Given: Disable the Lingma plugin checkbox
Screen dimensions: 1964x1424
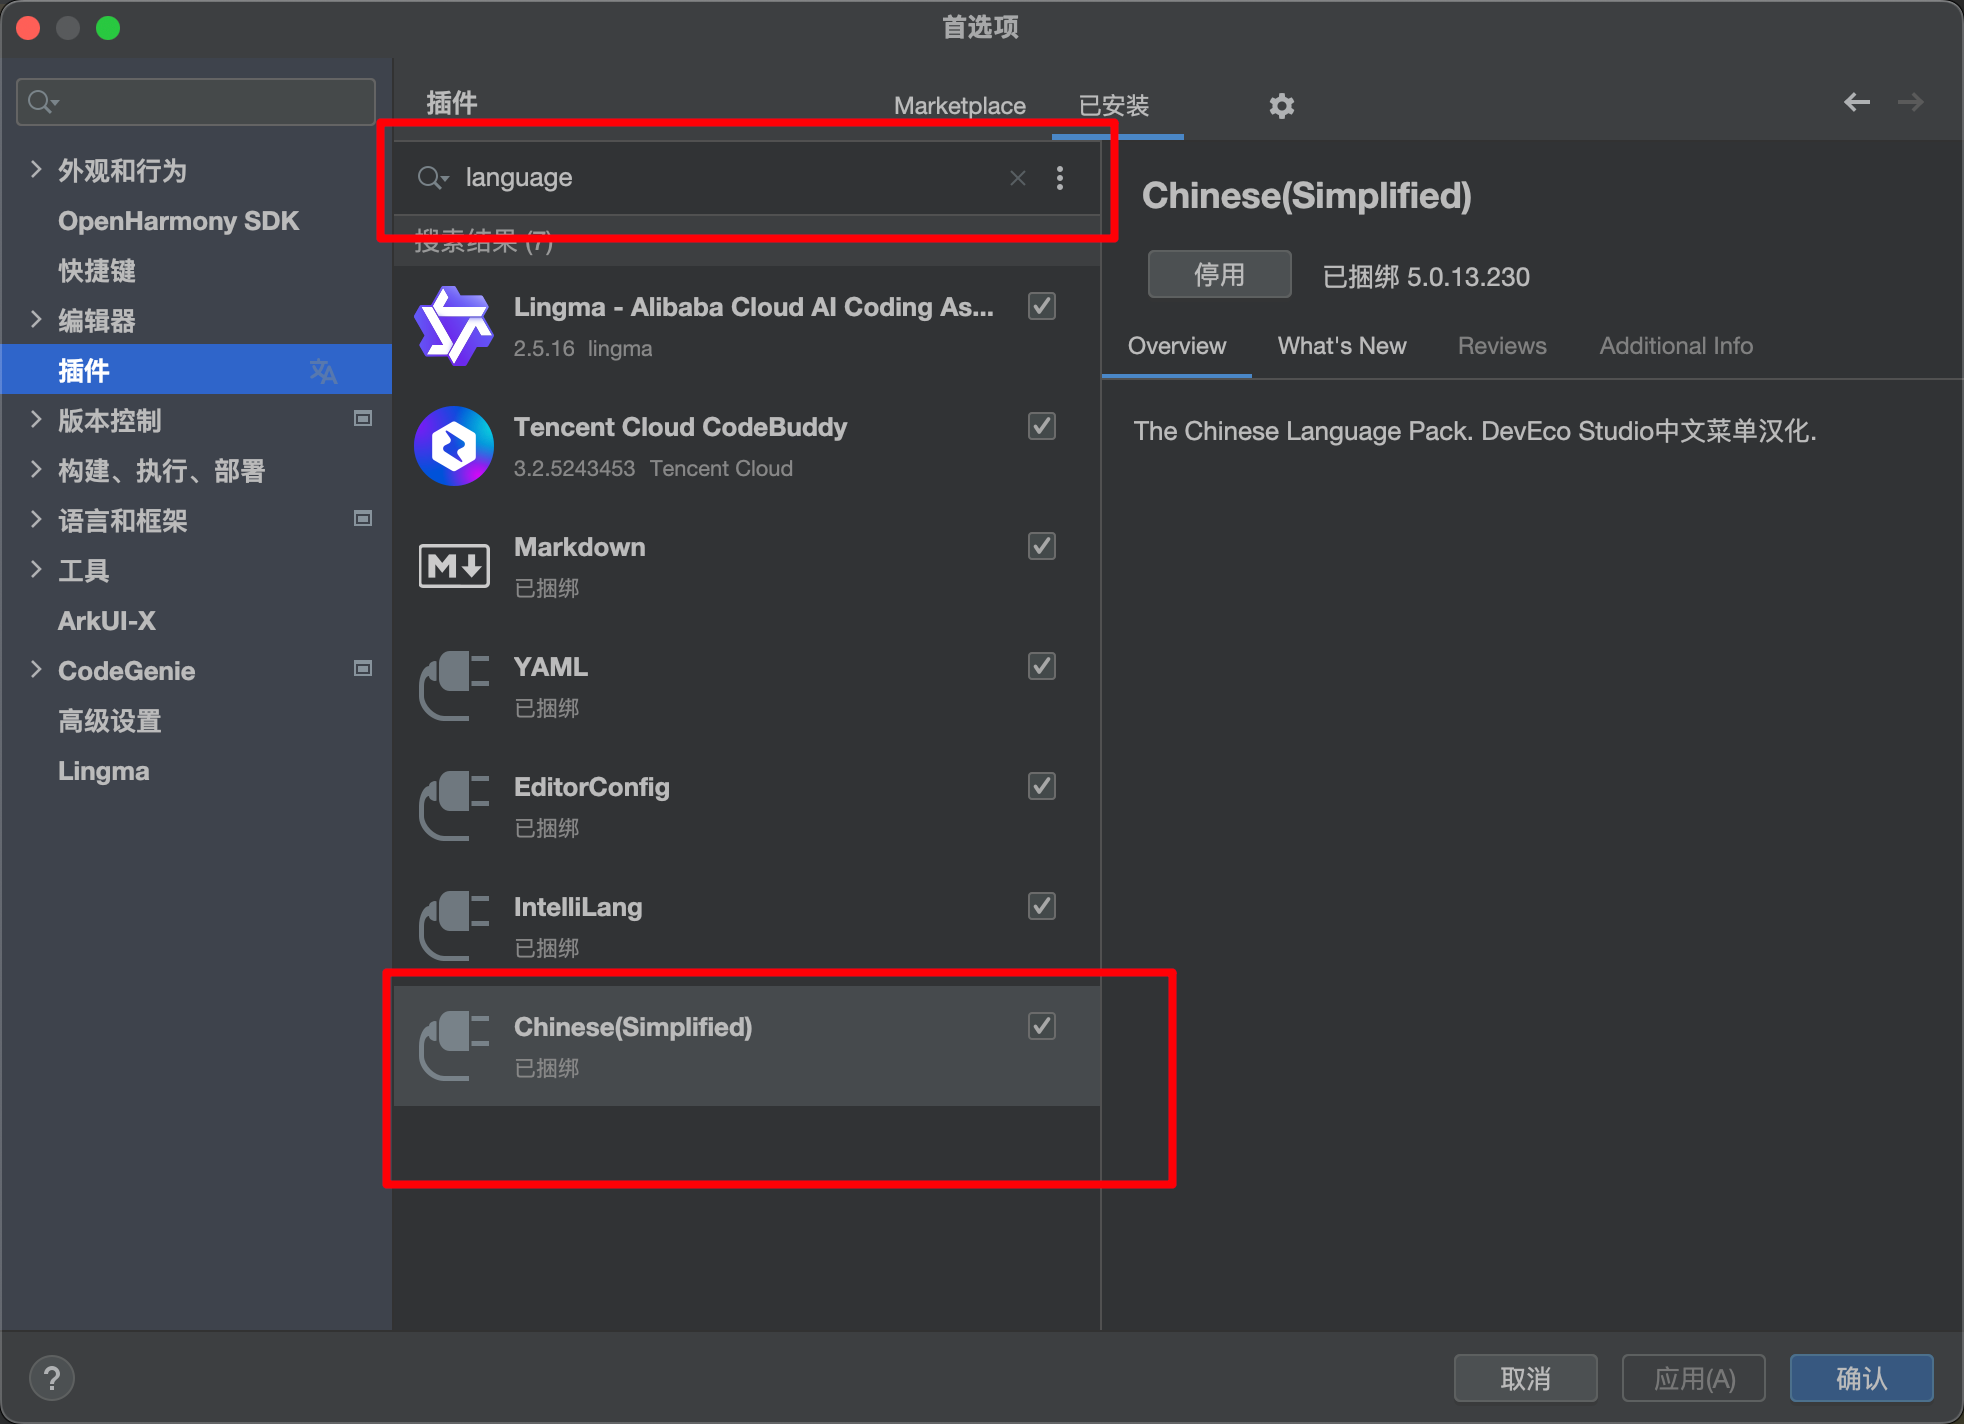Looking at the screenshot, I should point(1042,306).
